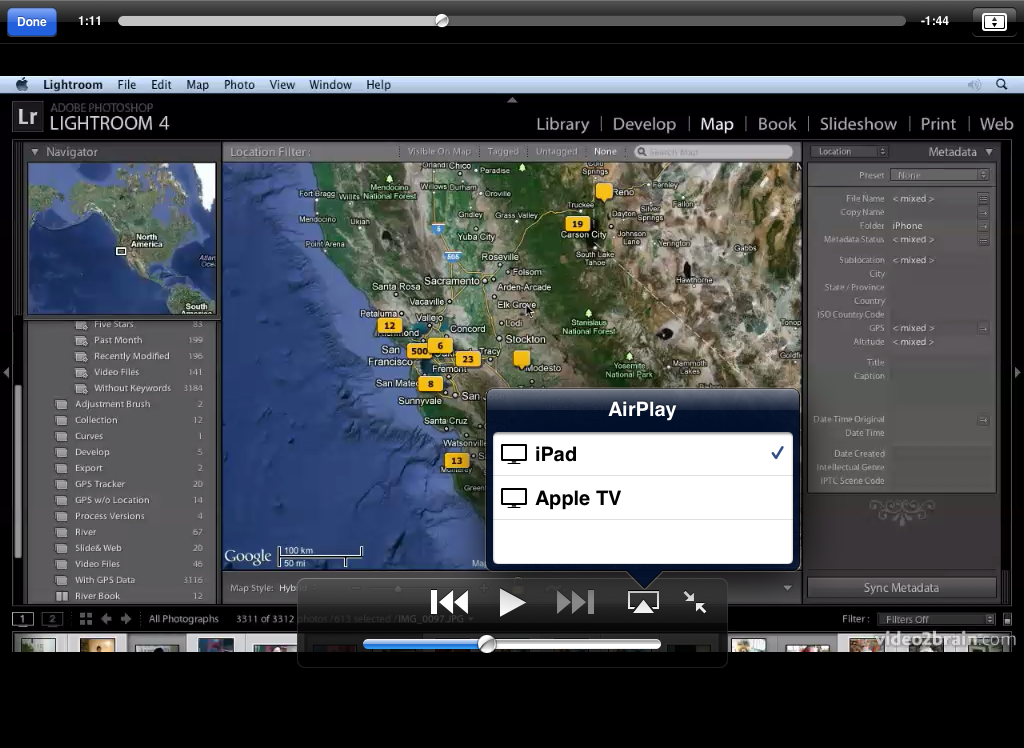
Task: Skip to next track button
Action: 575,602
